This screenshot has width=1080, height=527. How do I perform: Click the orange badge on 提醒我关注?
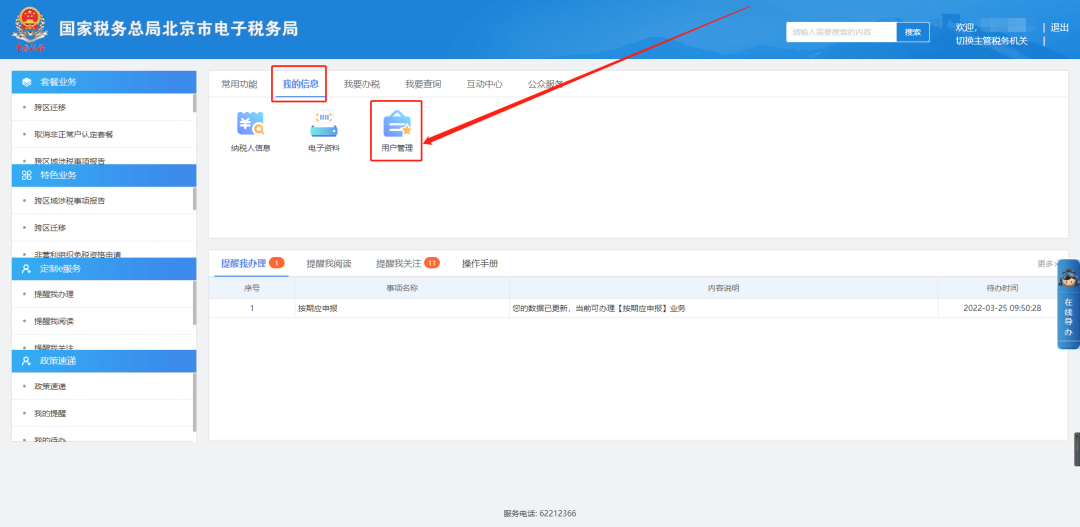point(432,263)
